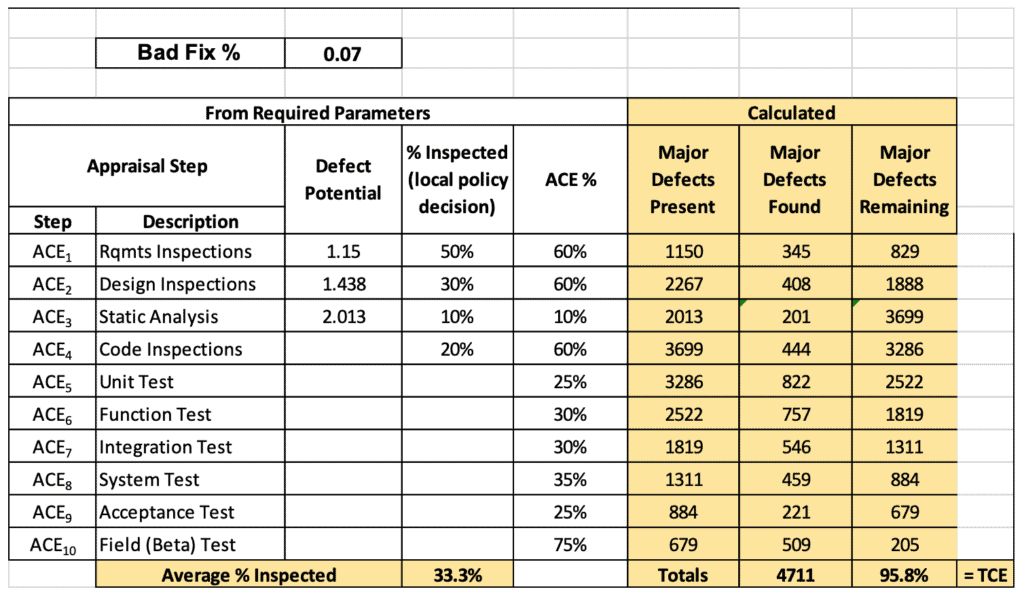Image resolution: width=1024 pixels, height=600 pixels.
Task: Select Rqmts Inspections defect potential 1.15
Action: (x=343, y=251)
